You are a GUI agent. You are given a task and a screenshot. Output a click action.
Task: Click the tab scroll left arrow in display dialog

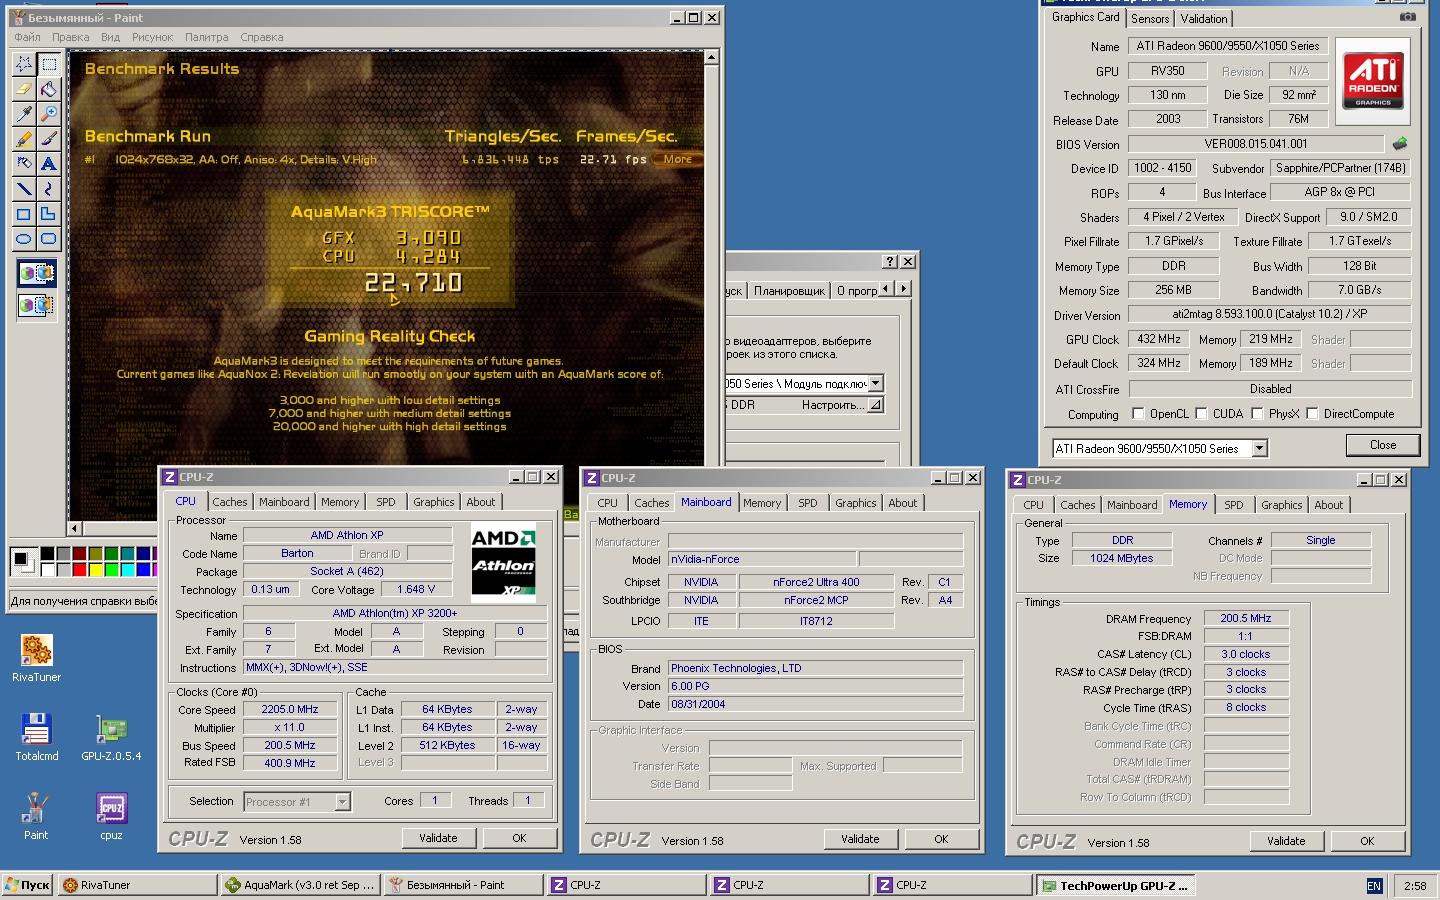tap(887, 289)
